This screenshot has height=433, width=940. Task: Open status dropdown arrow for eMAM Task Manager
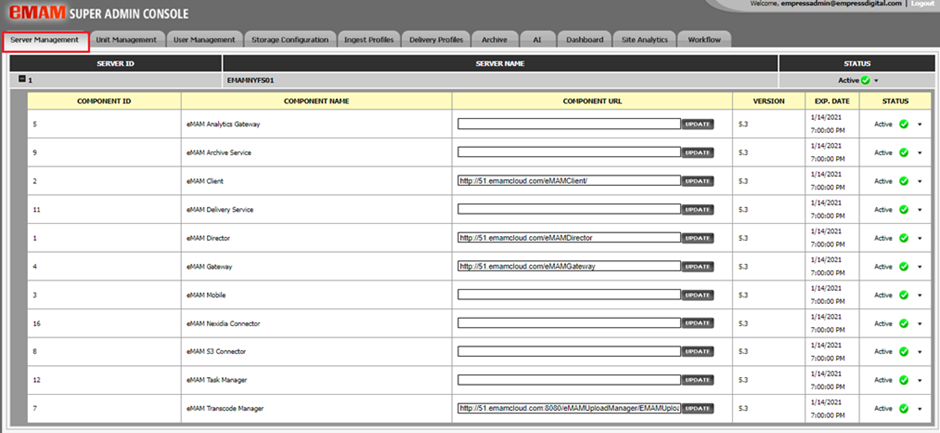click(920, 380)
